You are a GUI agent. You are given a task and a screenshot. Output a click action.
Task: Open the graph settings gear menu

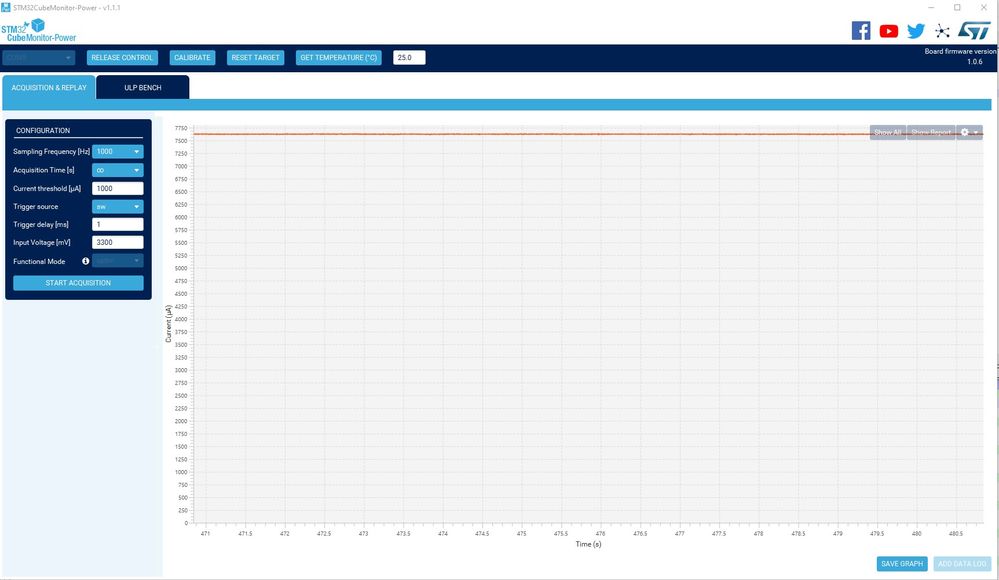[x=969, y=133]
